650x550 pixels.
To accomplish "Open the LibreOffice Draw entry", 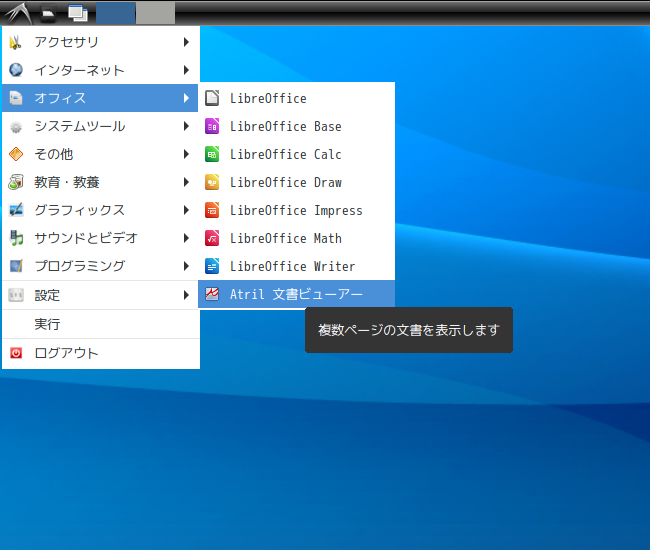I will pyautogui.click(x=296, y=182).
